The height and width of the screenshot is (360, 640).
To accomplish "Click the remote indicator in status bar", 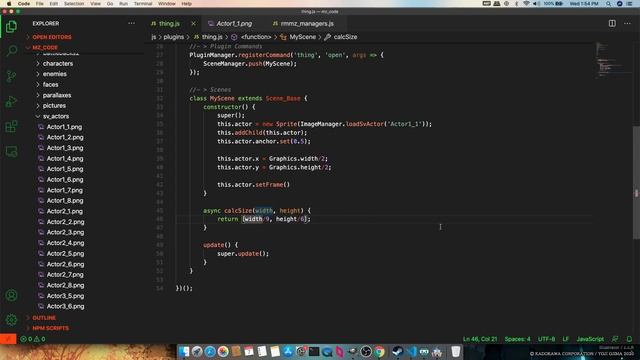I will 8,339.
